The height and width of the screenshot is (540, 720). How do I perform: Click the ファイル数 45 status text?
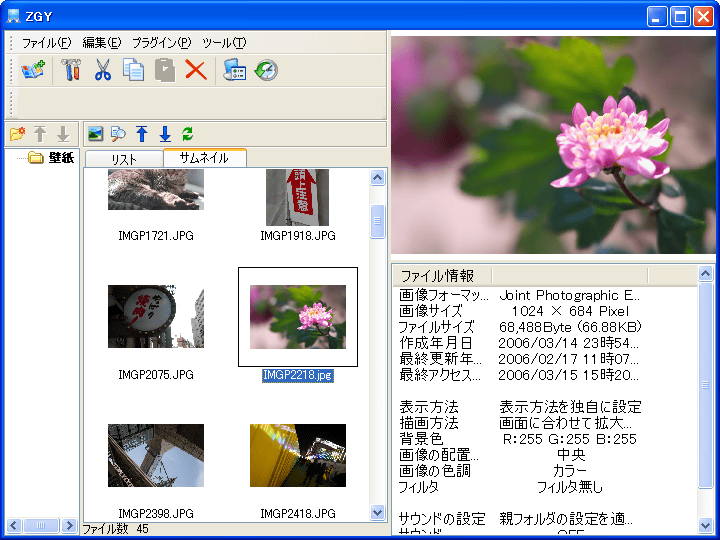click(116, 529)
